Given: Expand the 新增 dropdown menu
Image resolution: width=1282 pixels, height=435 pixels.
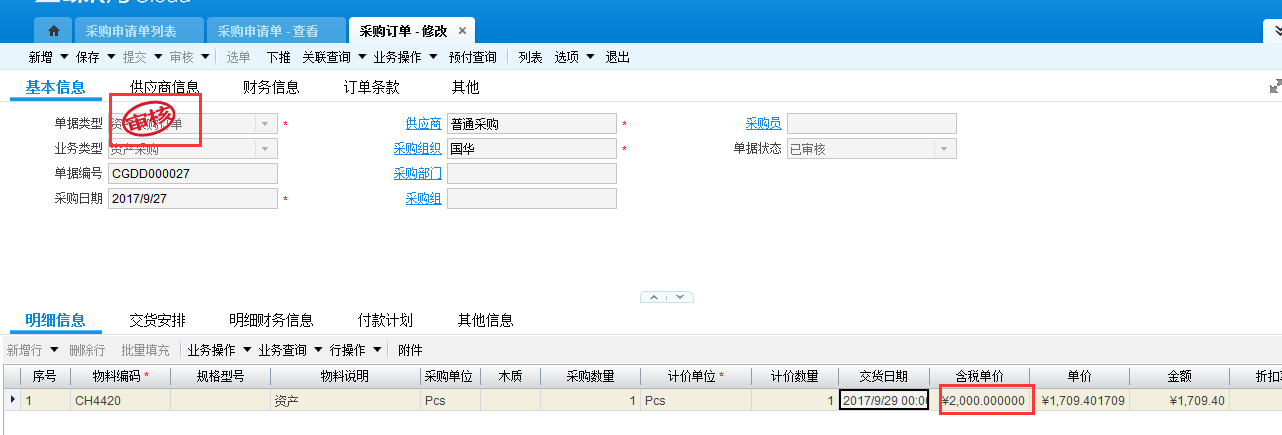Looking at the screenshot, I should pos(64,57).
